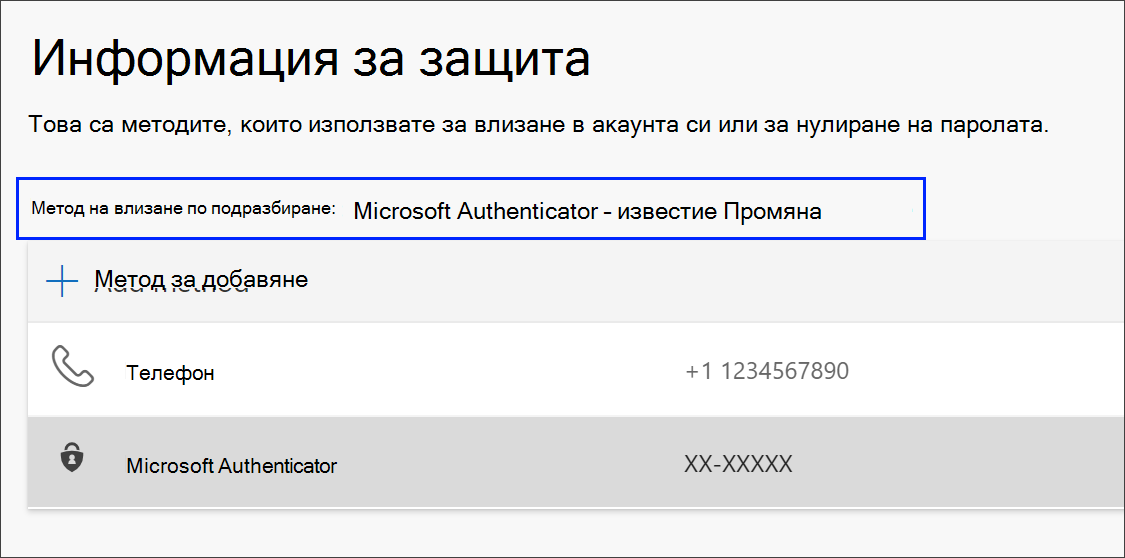Click the XX-XXXXX authenticator value
This screenshot has height=558, width=1125.
point(738,464)
